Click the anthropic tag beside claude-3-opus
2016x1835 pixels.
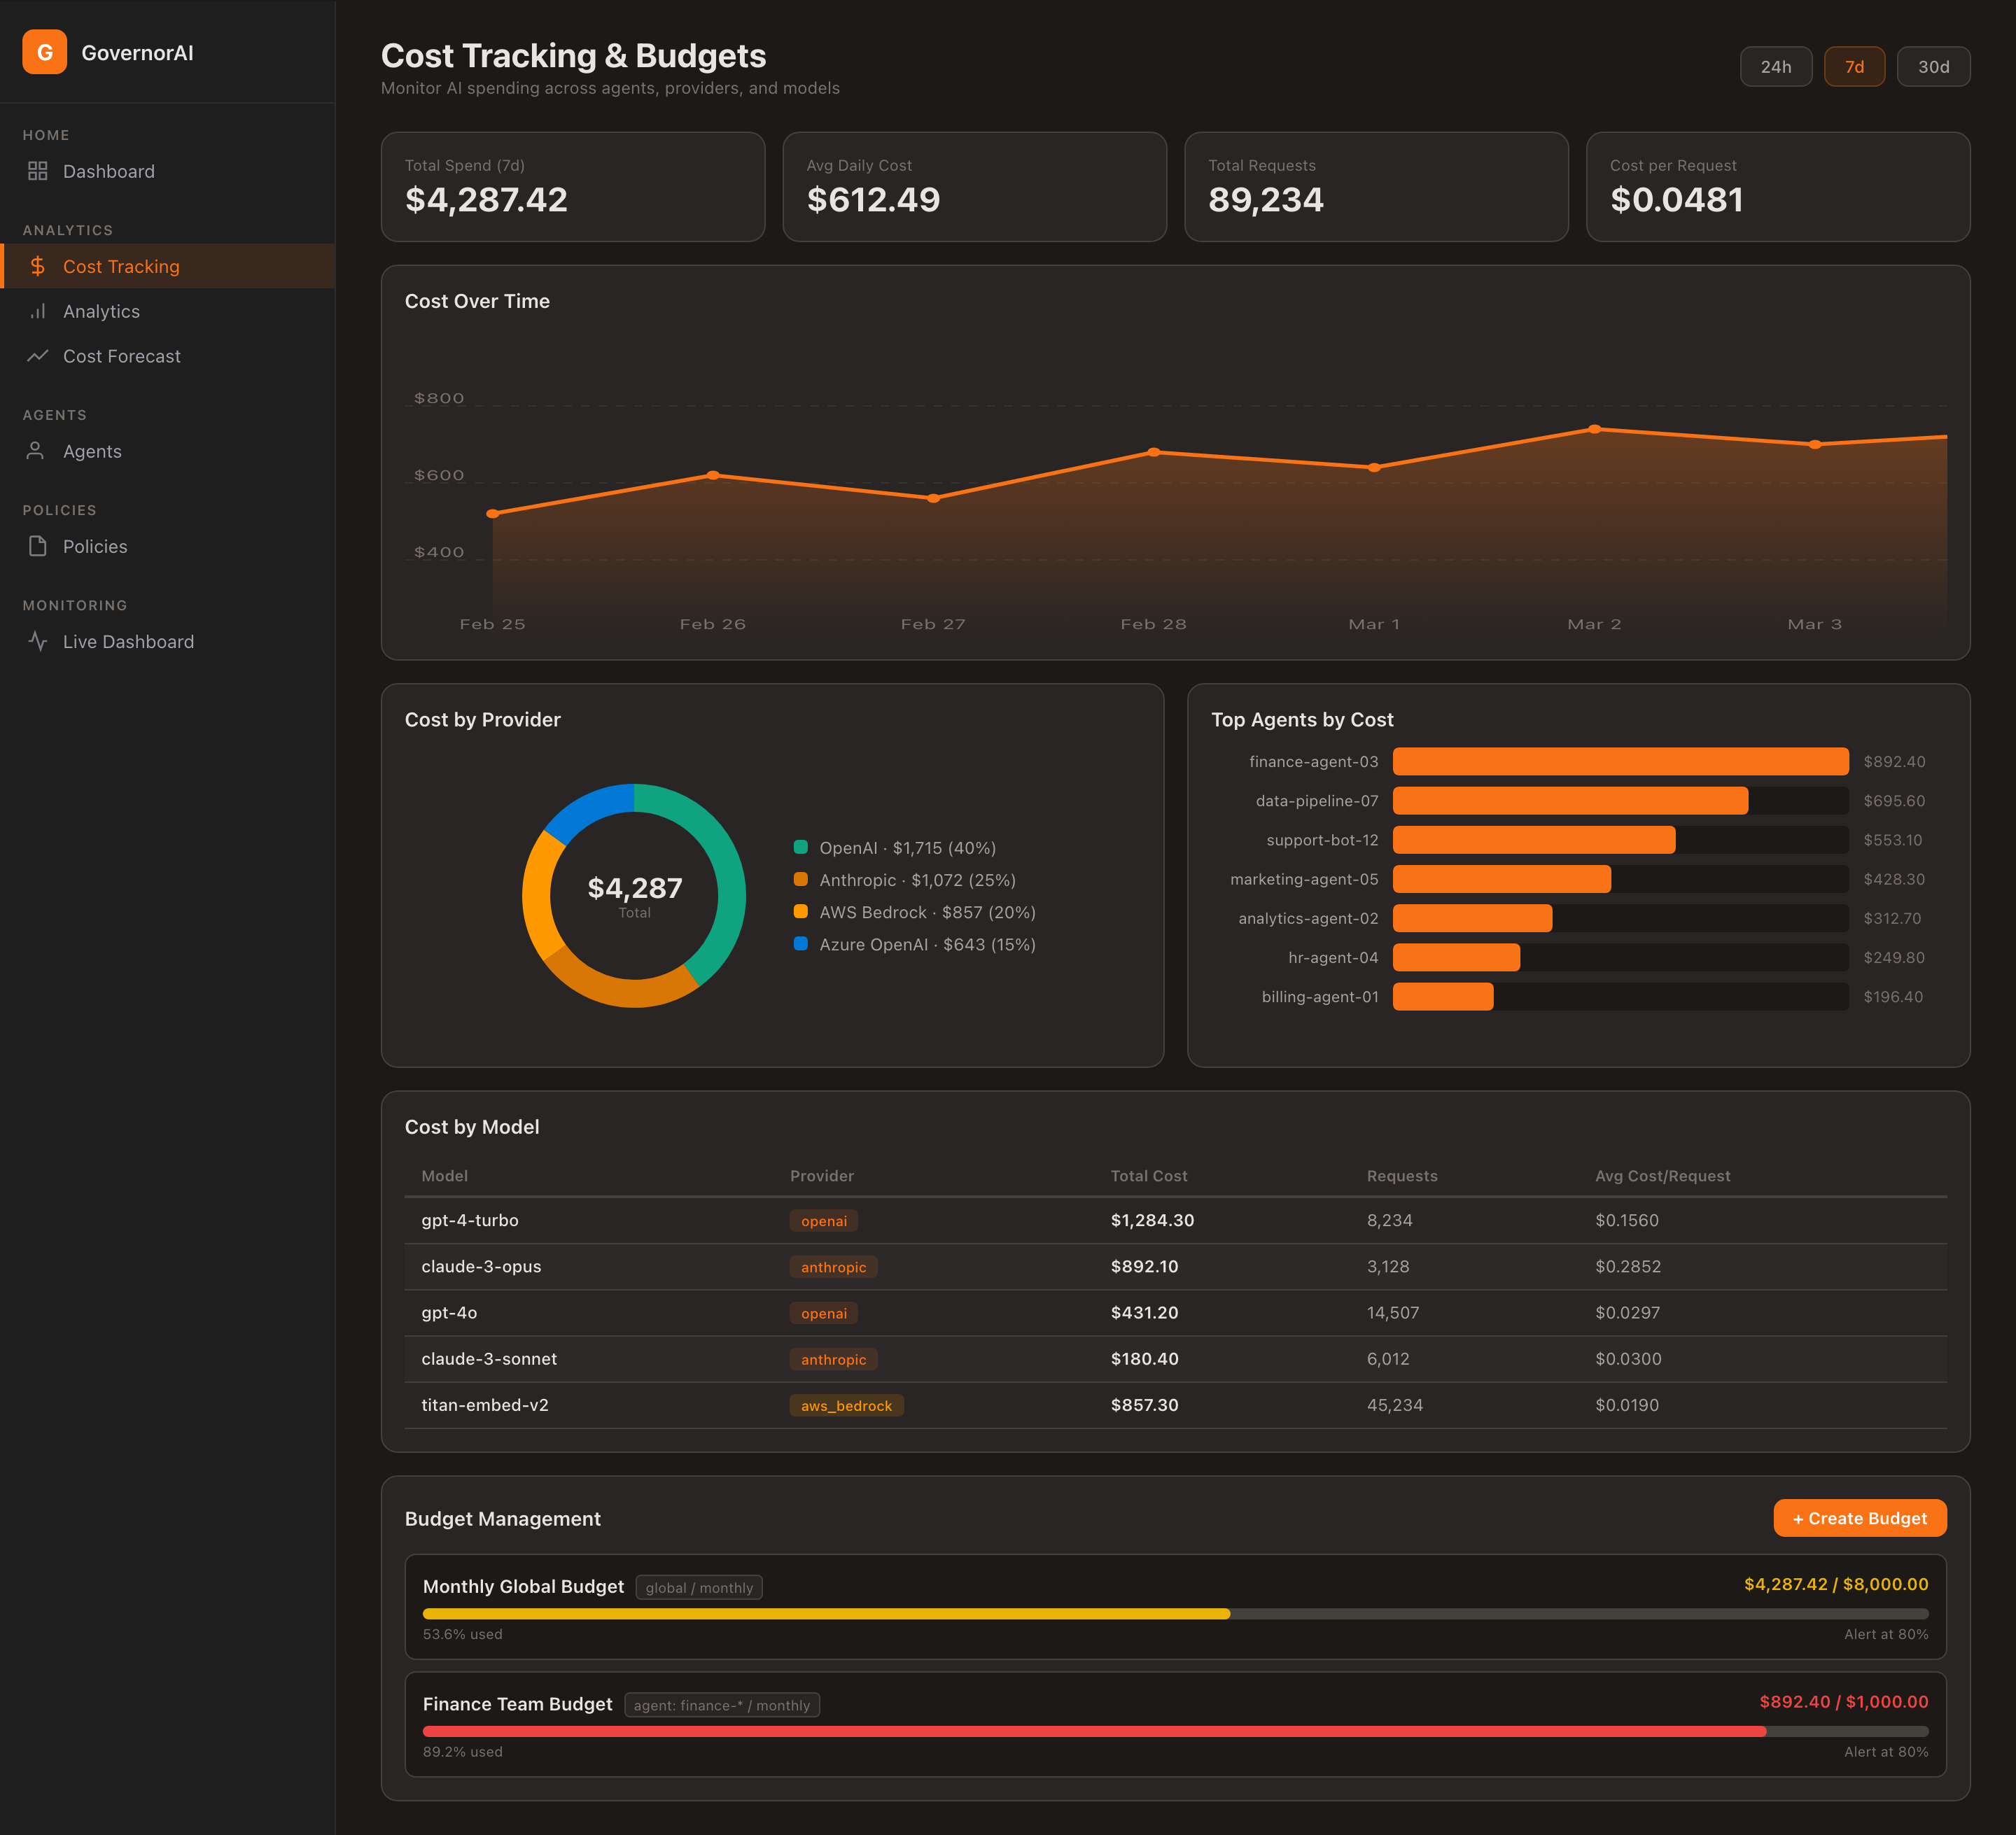point(833,1266)
